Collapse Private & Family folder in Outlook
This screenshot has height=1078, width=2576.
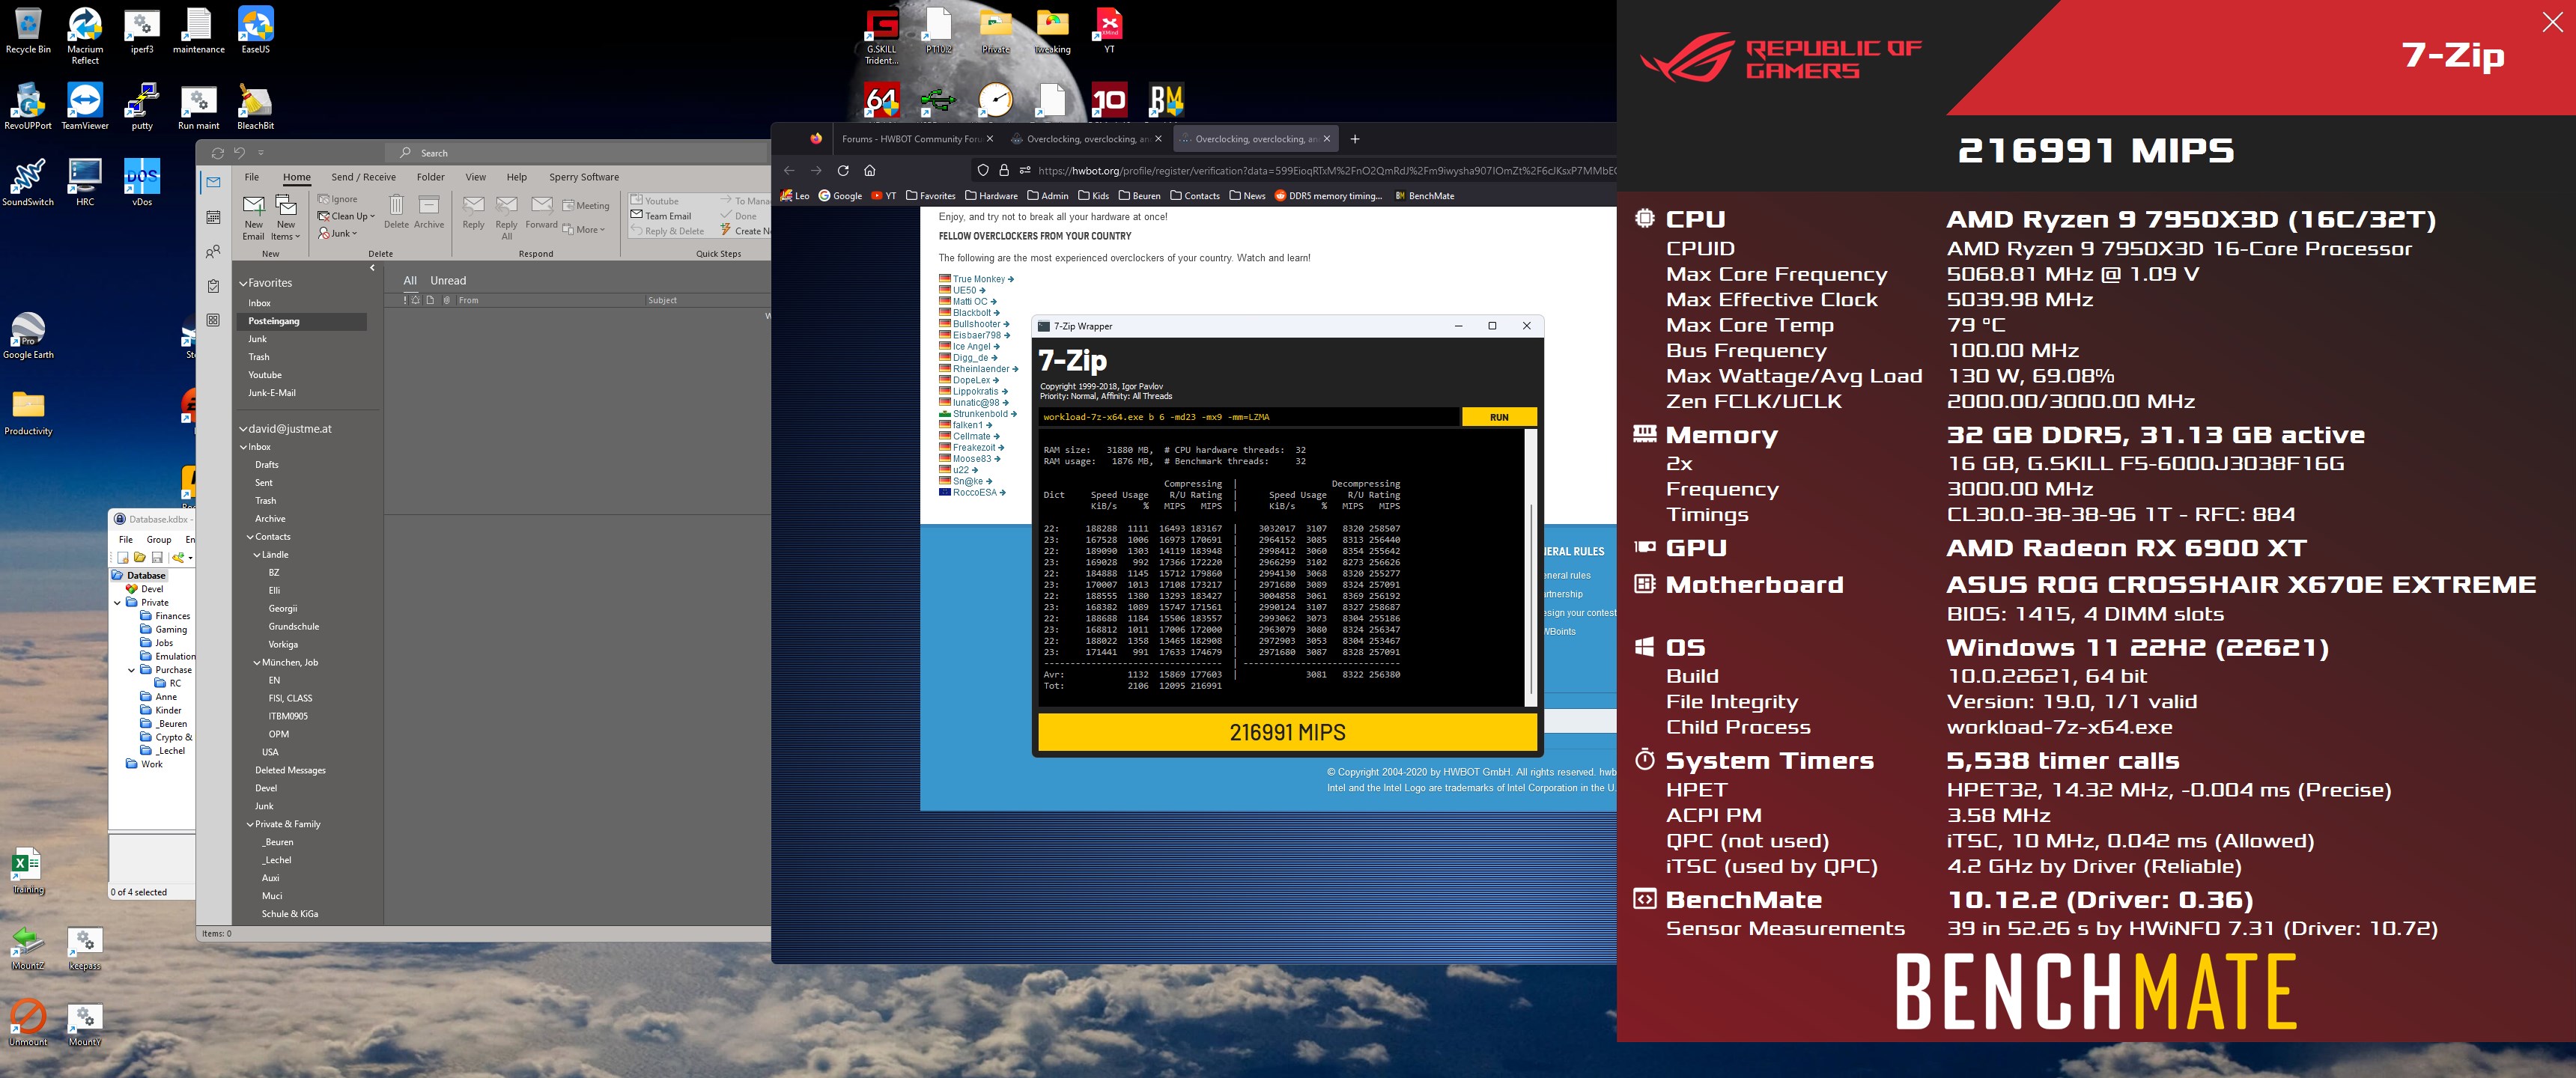coord(251,825)
